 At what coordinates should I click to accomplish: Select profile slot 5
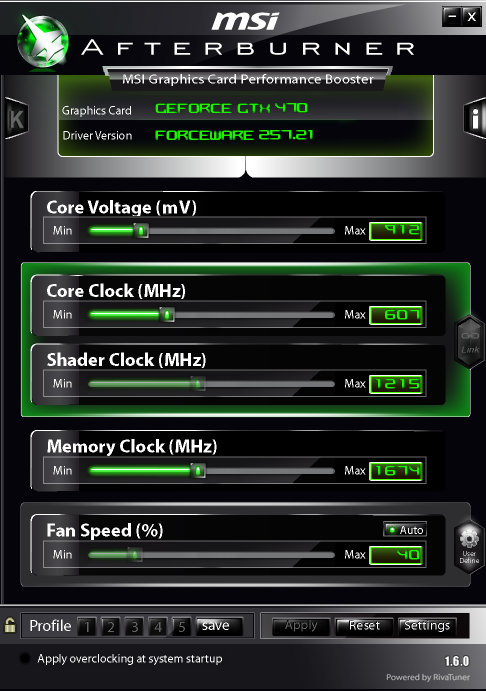pos(182,626)
